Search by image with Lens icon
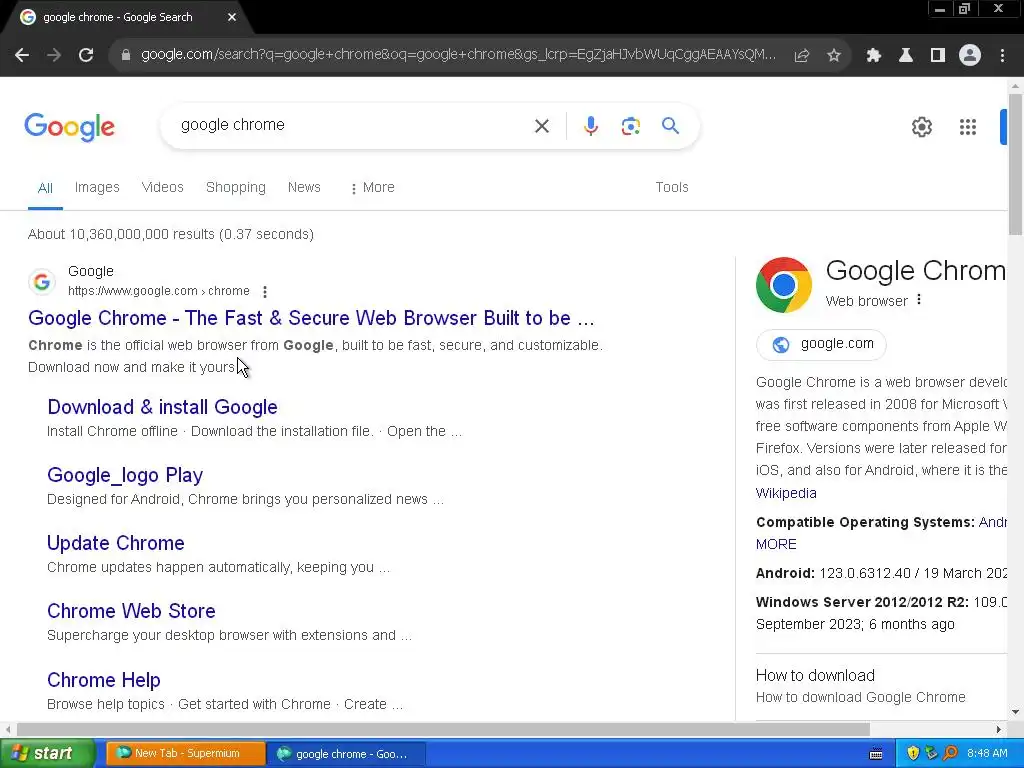Viewport: 1024px width, 768px height. click(630, 125)
